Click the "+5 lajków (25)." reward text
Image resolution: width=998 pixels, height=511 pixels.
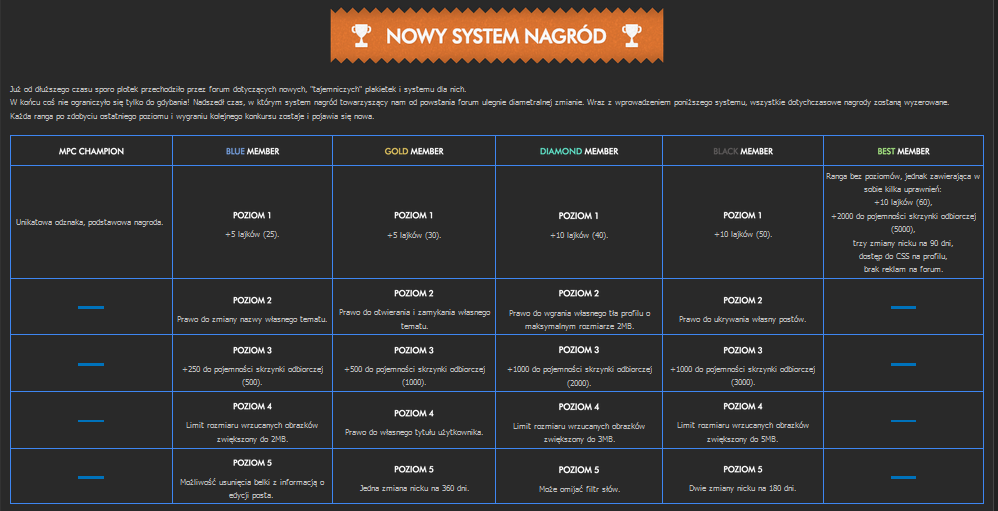pyautogui.click(x=252, y=234)
